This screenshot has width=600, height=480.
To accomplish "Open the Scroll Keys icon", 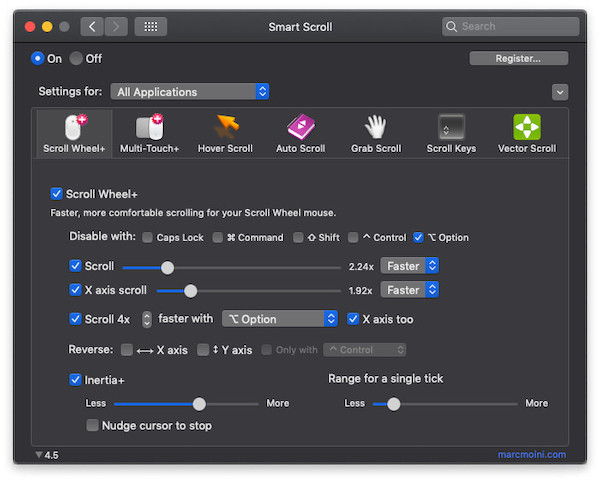I will point(451,128).
